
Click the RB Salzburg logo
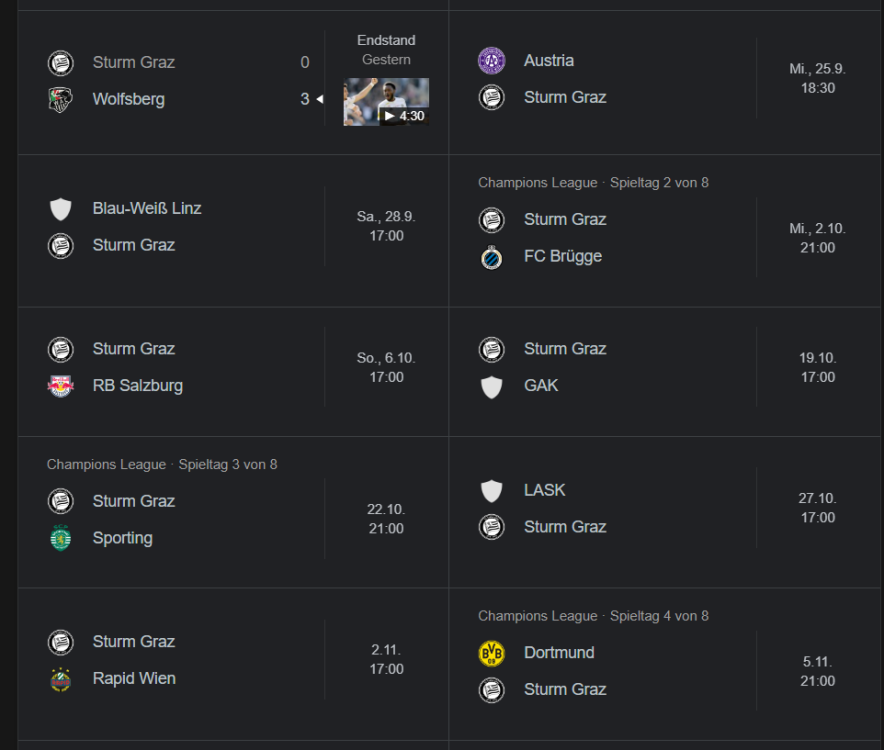click(x=61, y=386)
